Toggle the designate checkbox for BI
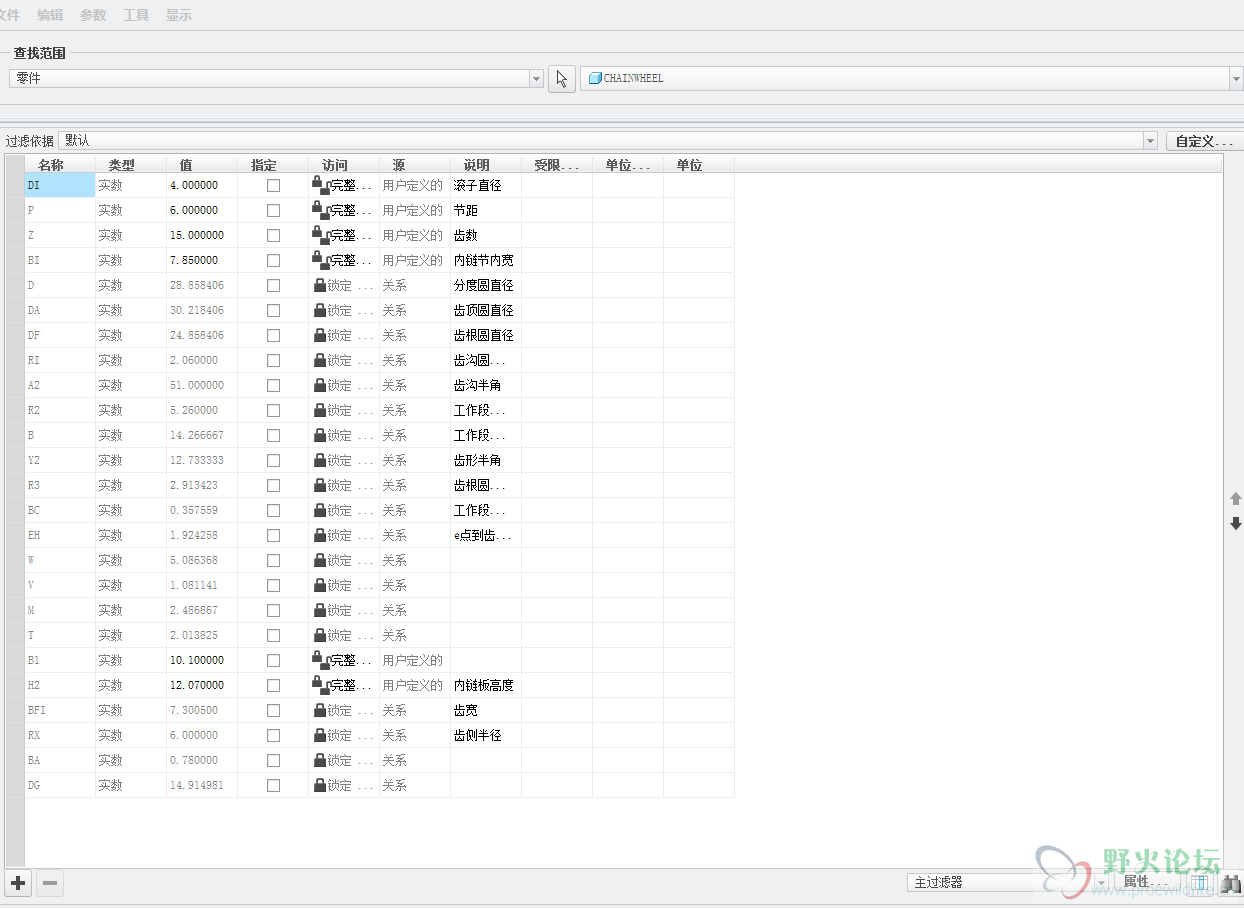The height and width of the screenshot is (908, 1244). coord(273,260)
